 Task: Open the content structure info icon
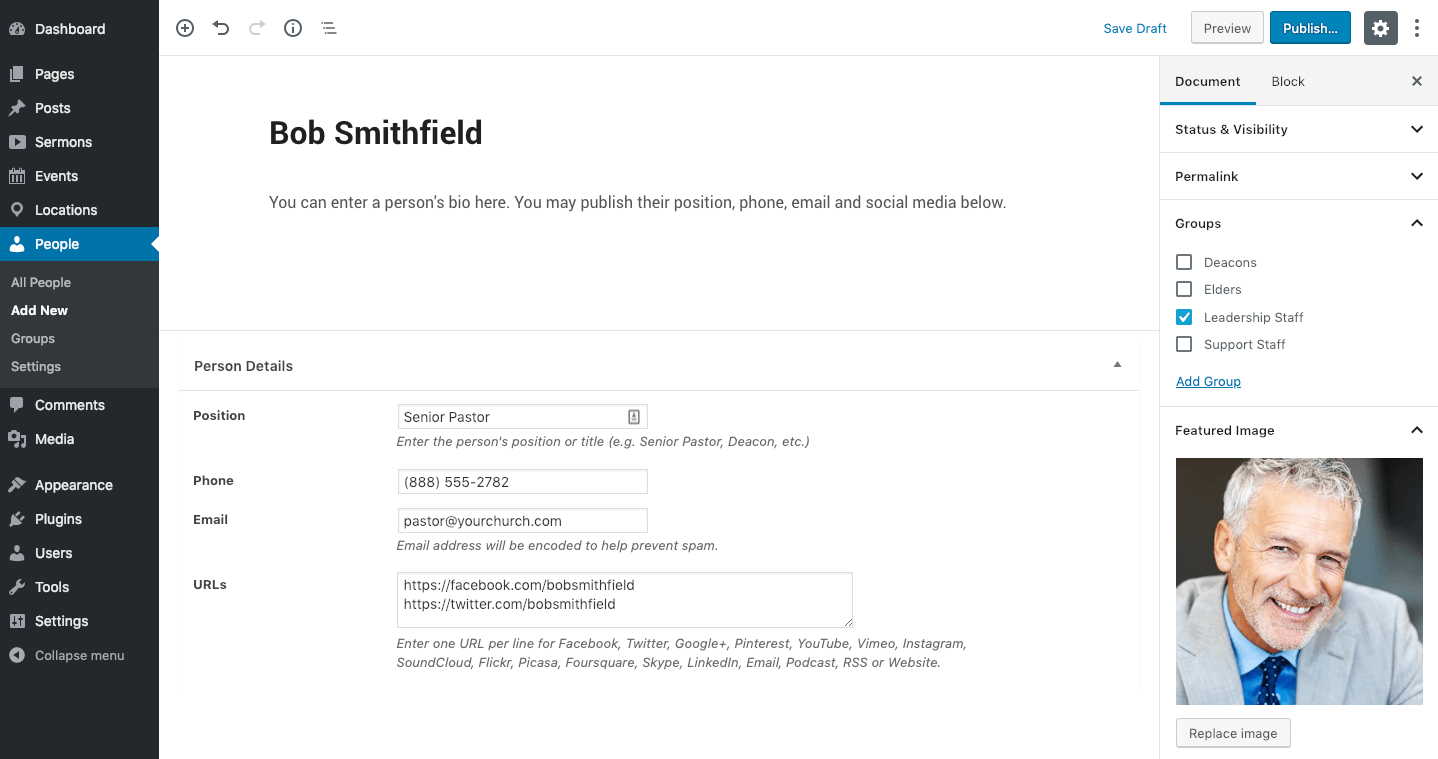[x=293, y=28]
